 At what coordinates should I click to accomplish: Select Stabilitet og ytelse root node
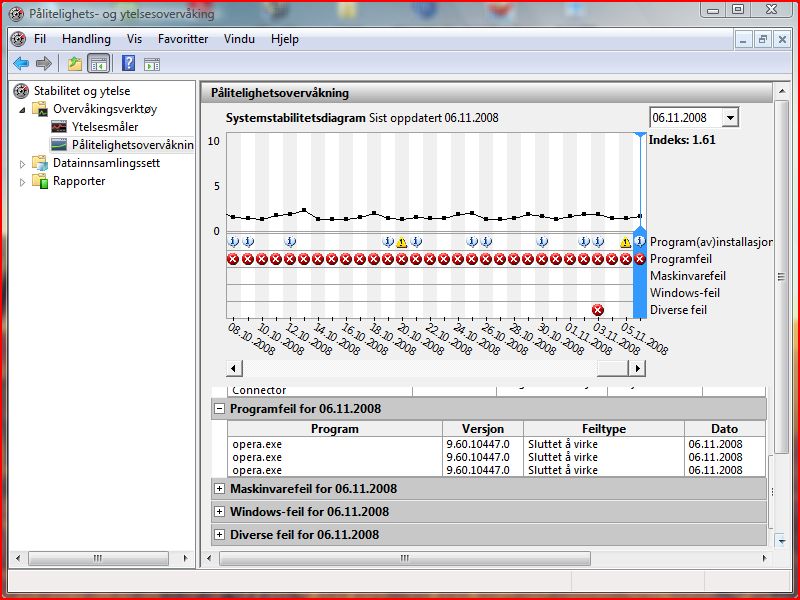[x=82, y=91]
